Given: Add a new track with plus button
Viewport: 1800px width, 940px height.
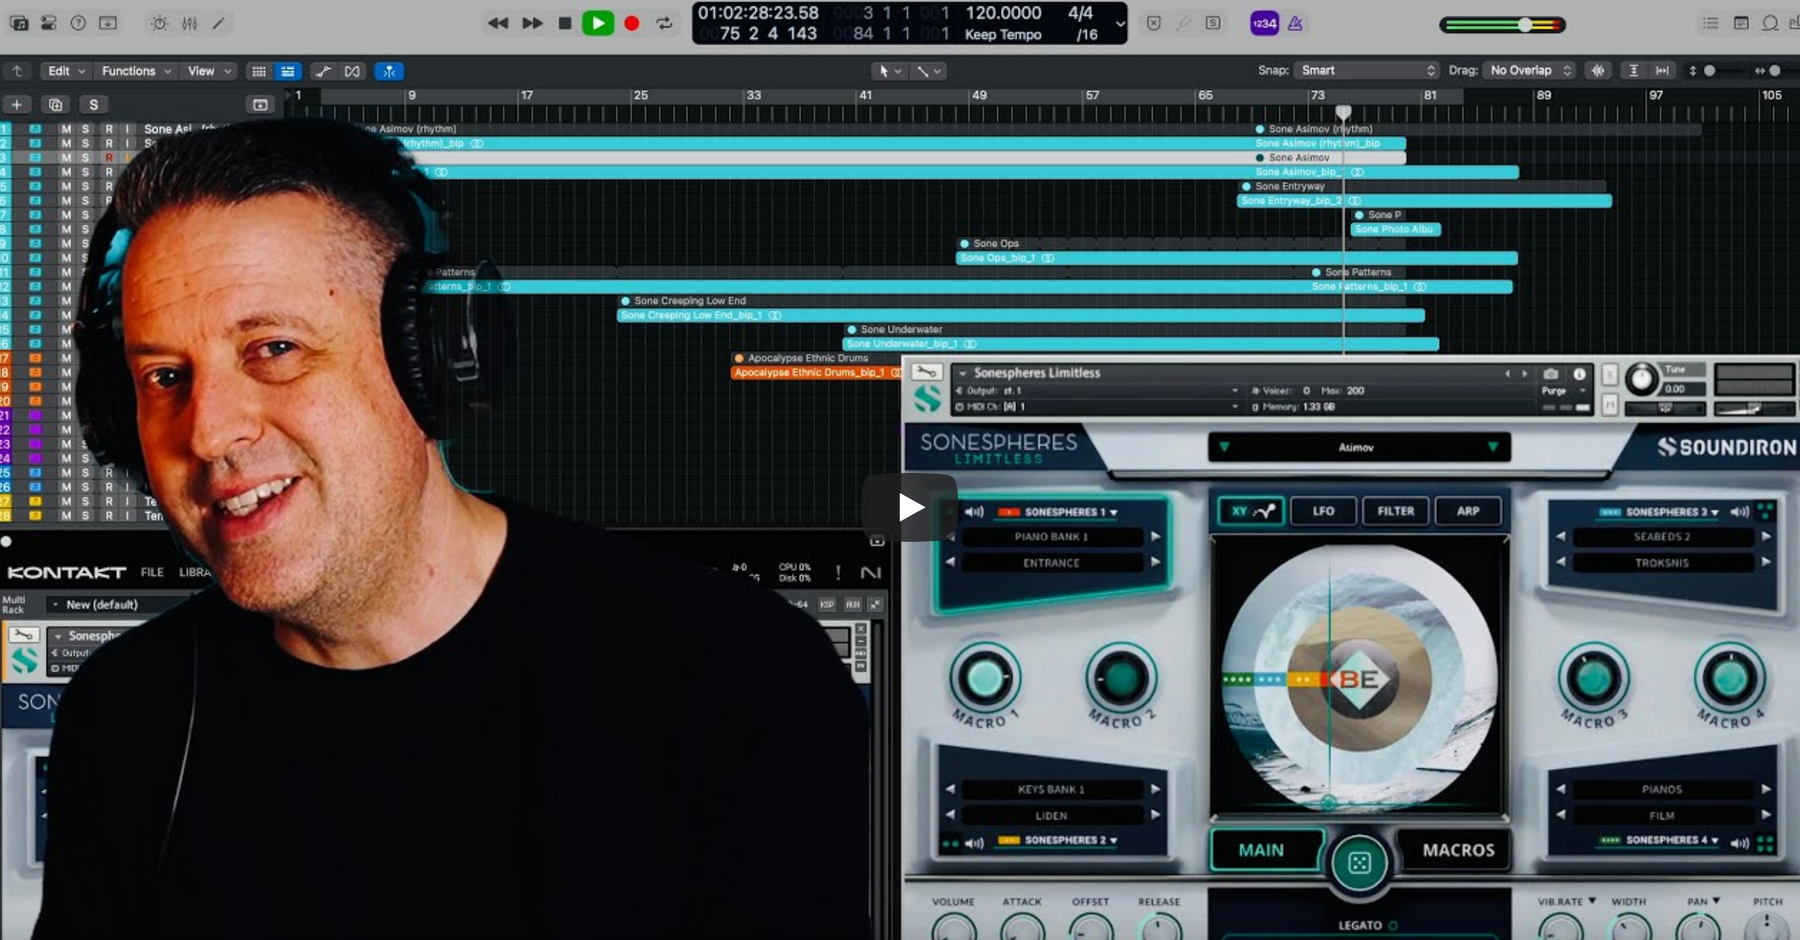Looking at the screenshot, I should coord(16,104).
